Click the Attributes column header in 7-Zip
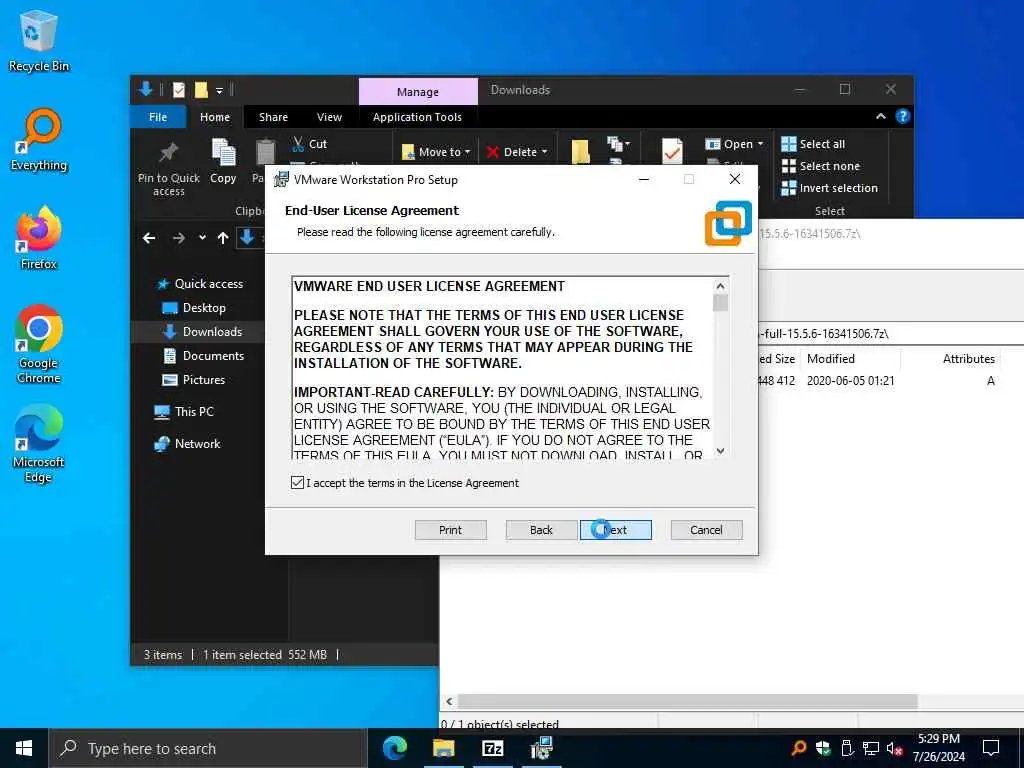This screenshot has height=768, width=1024. click(x=968, y=359)
